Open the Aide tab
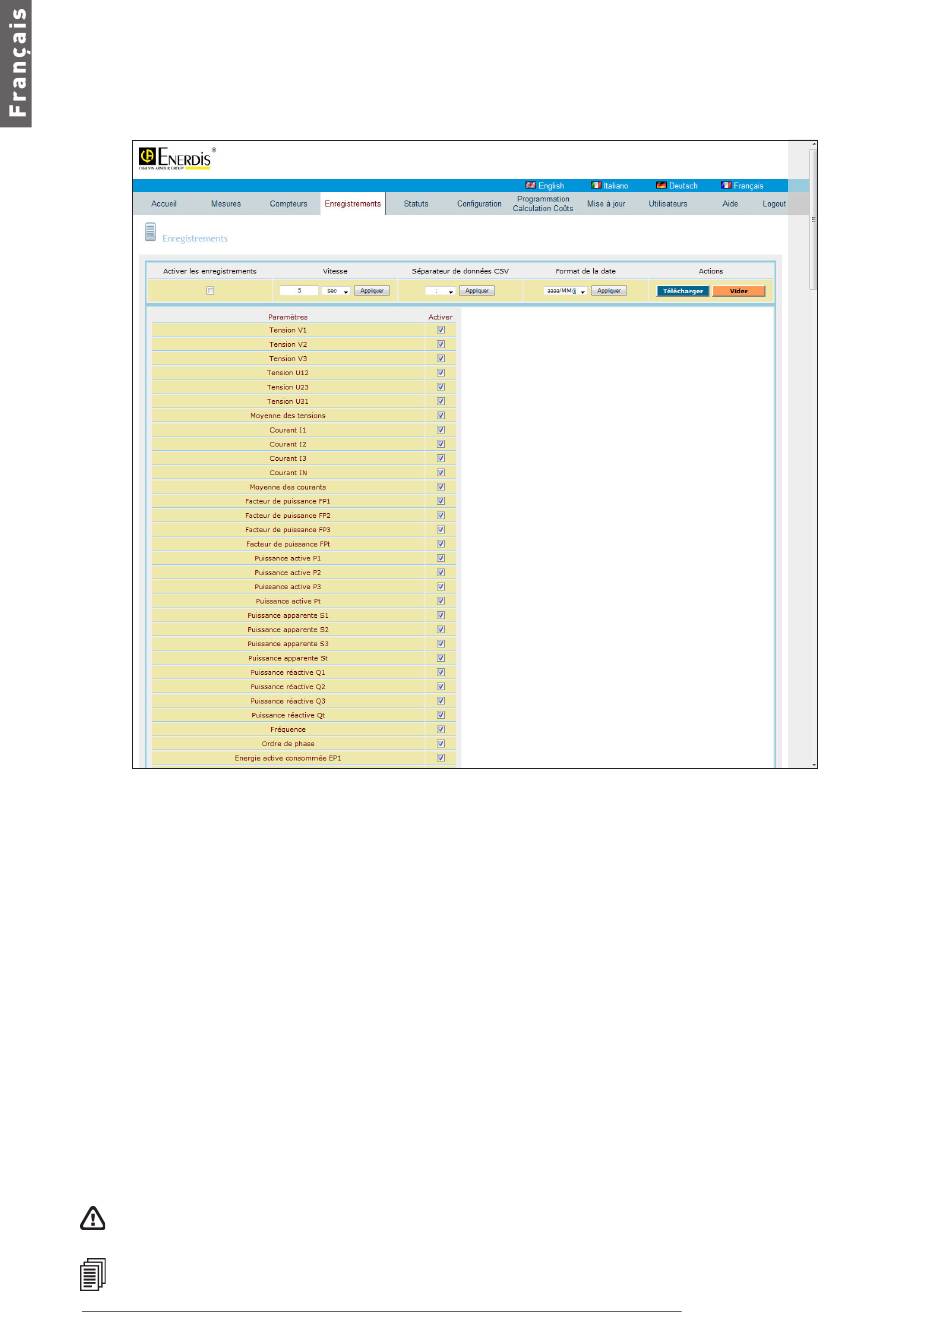950x1344 pixels. click(x=730, y=204)
